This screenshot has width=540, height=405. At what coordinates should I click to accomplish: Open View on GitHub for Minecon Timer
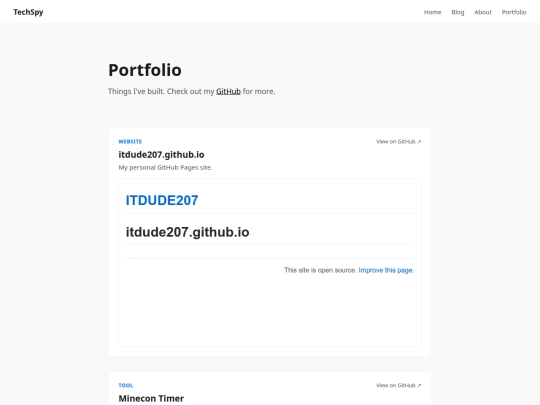tap(398, 385)
